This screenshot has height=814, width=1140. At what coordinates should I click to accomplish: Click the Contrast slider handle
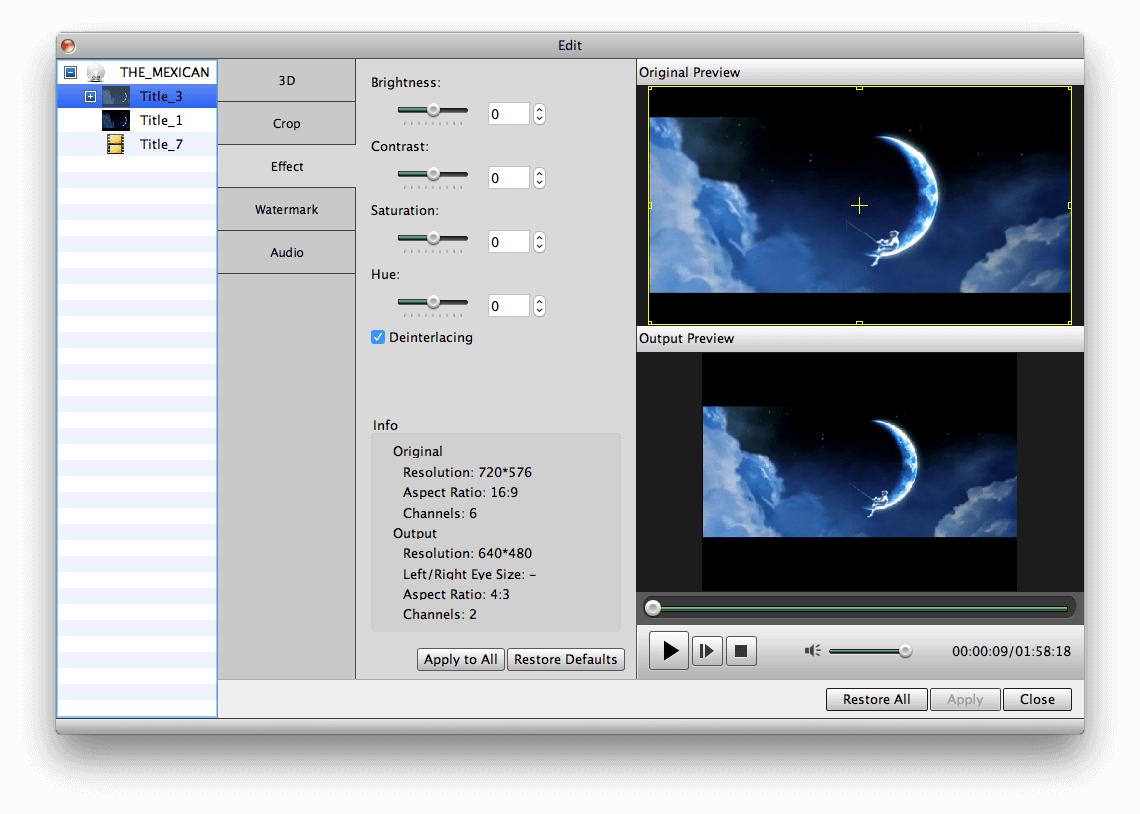click(433, 174)
